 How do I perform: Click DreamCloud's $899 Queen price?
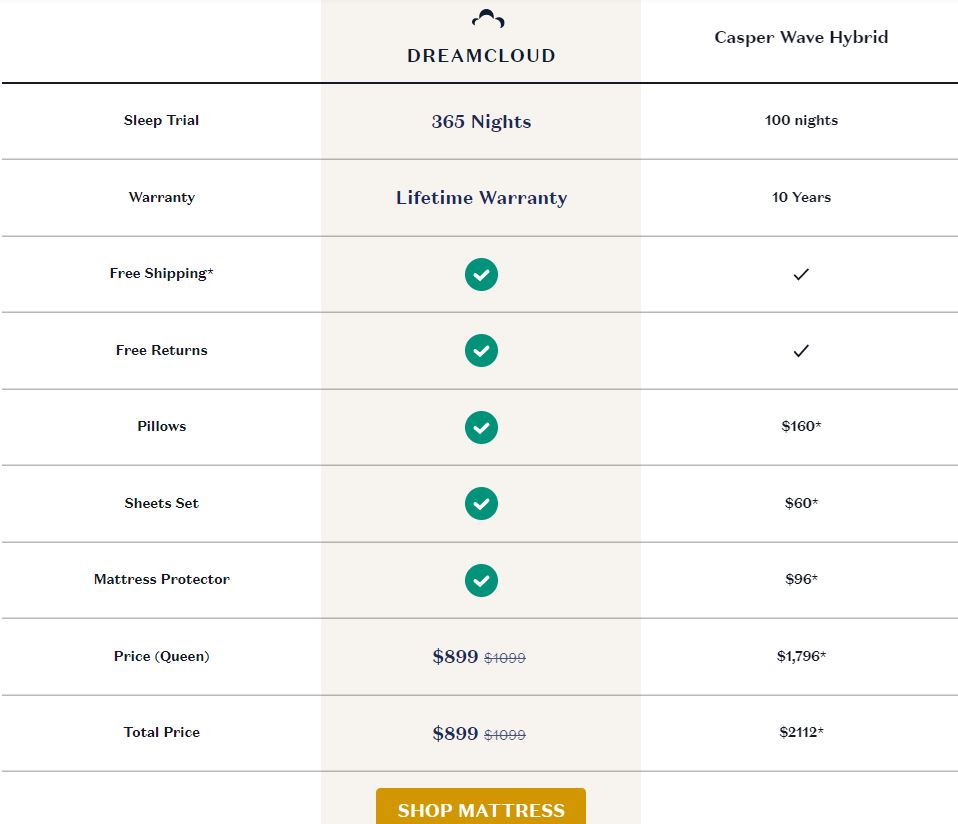pyautogui.click(x=455, y=656)
